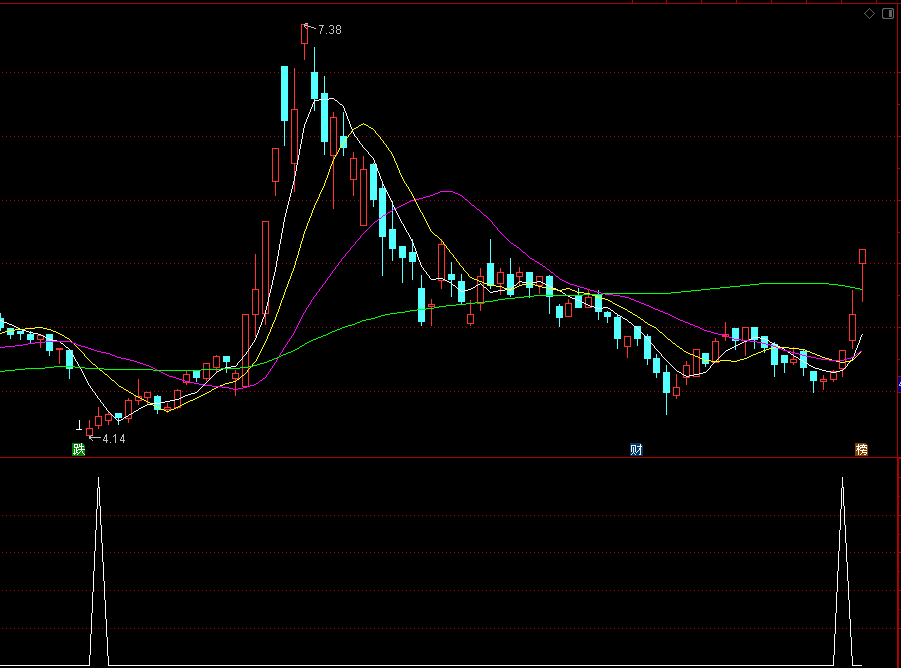Click the green 跌 event marker

(x=79, y=450)
